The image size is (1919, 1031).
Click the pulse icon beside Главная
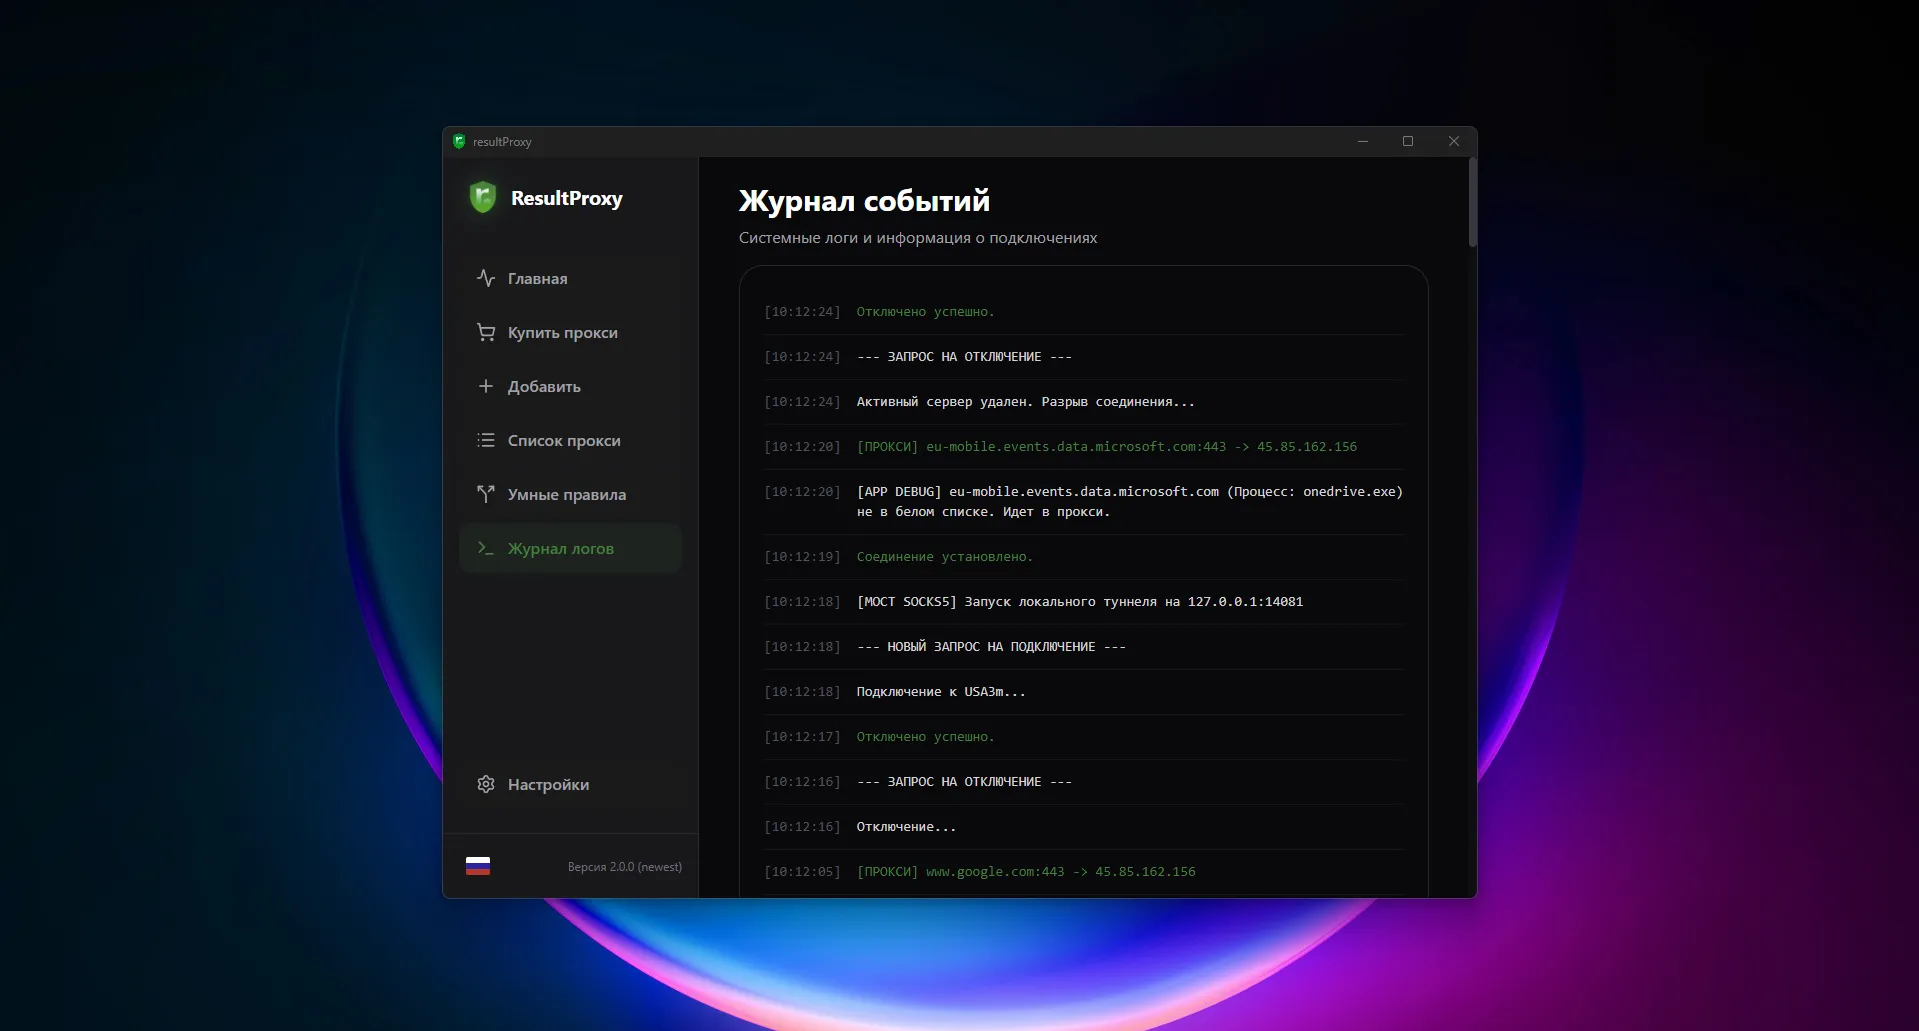tap(486, 278)
